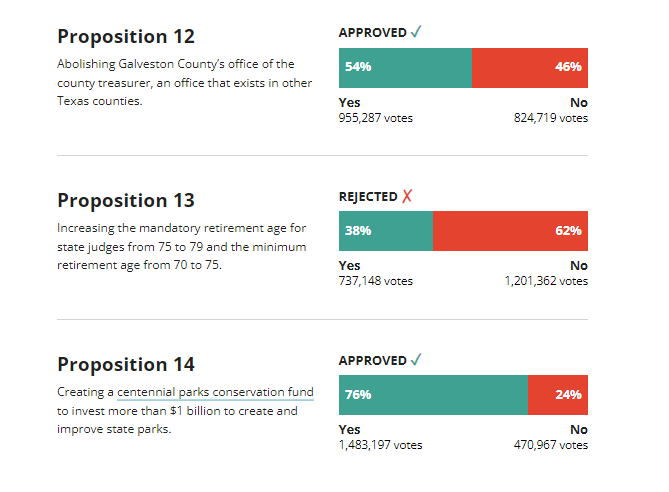Click the REJECTED status label

(x=368, y=196)
